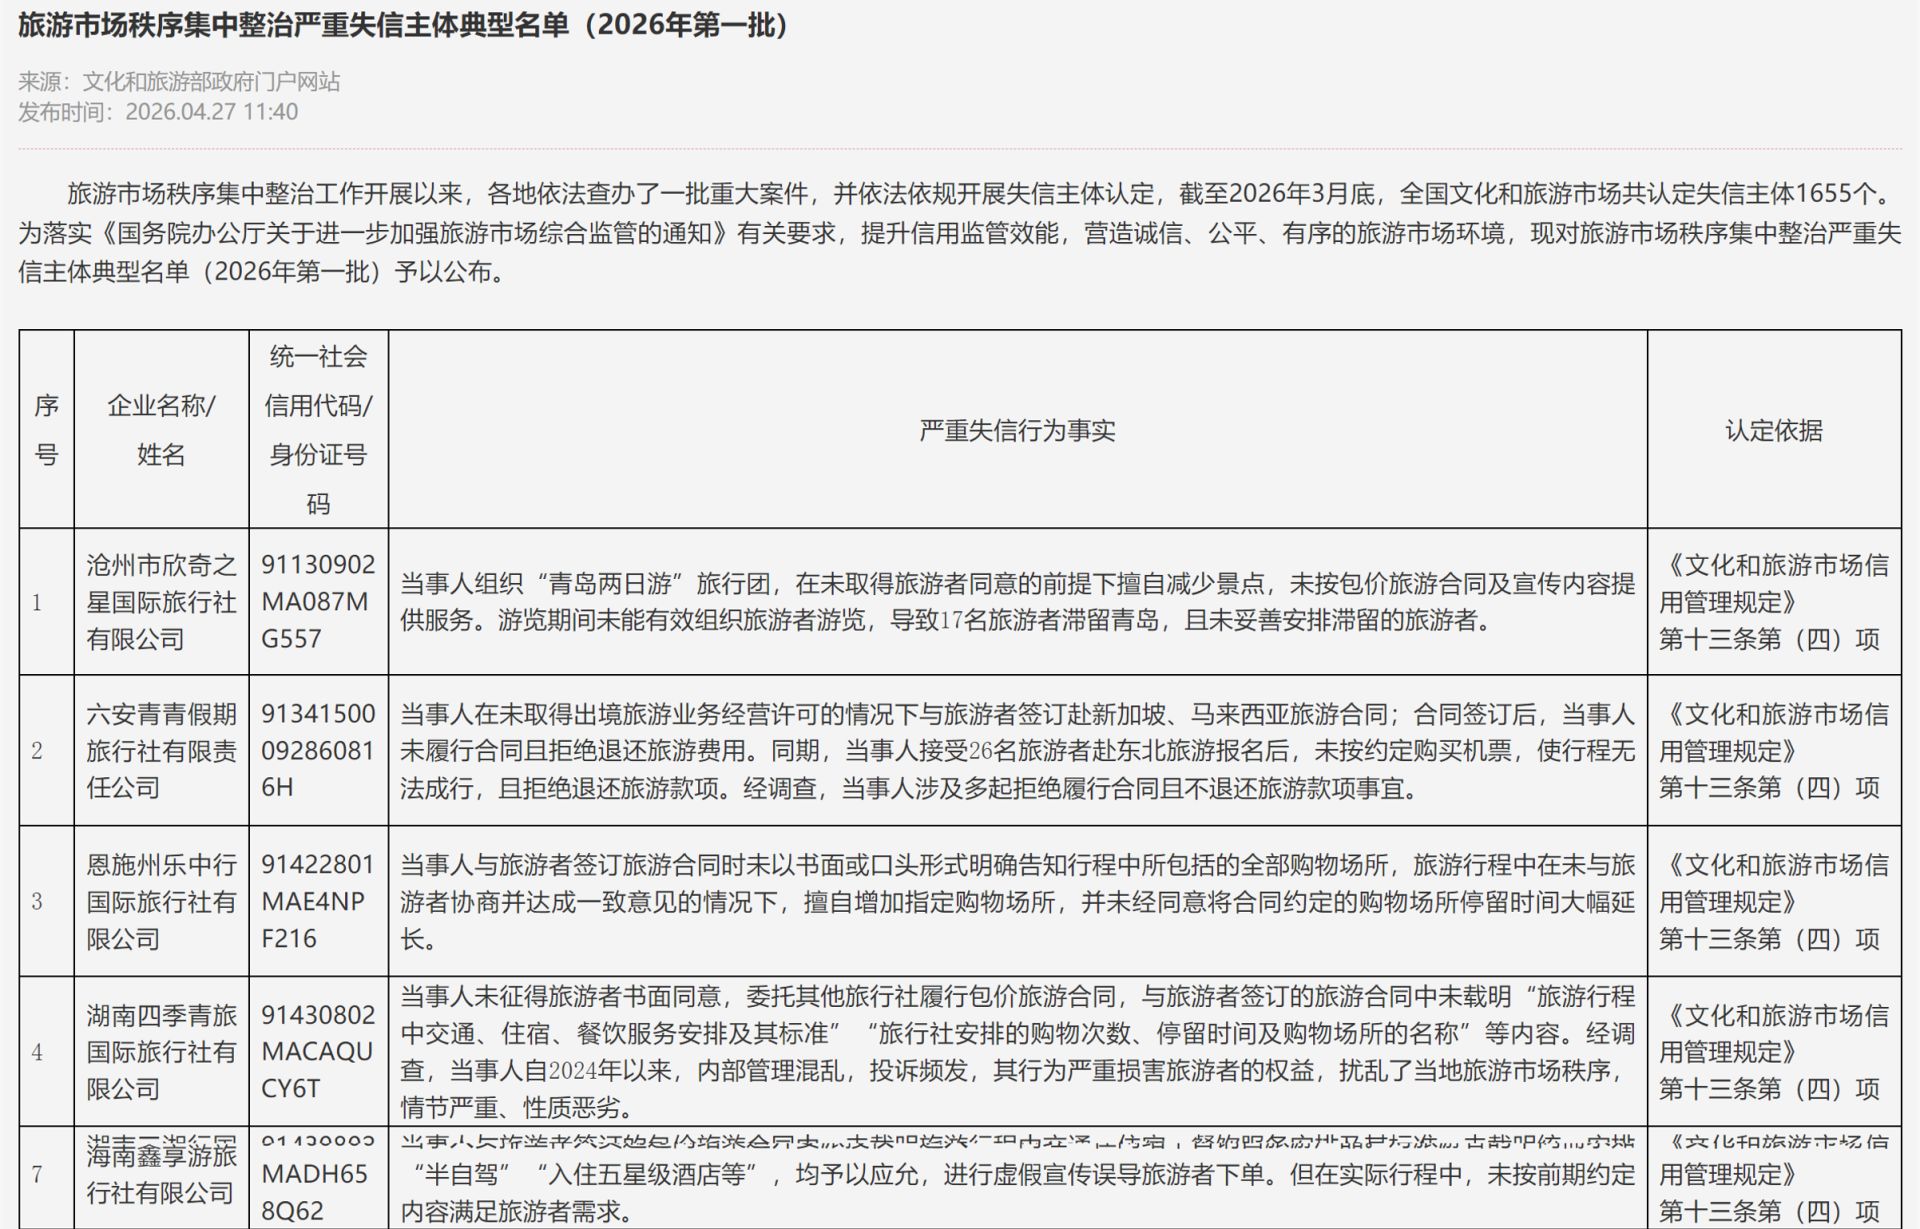Click the header 认定依据
The height and width of the screenshot is (1229, 1920).
tap(1775, 432)
